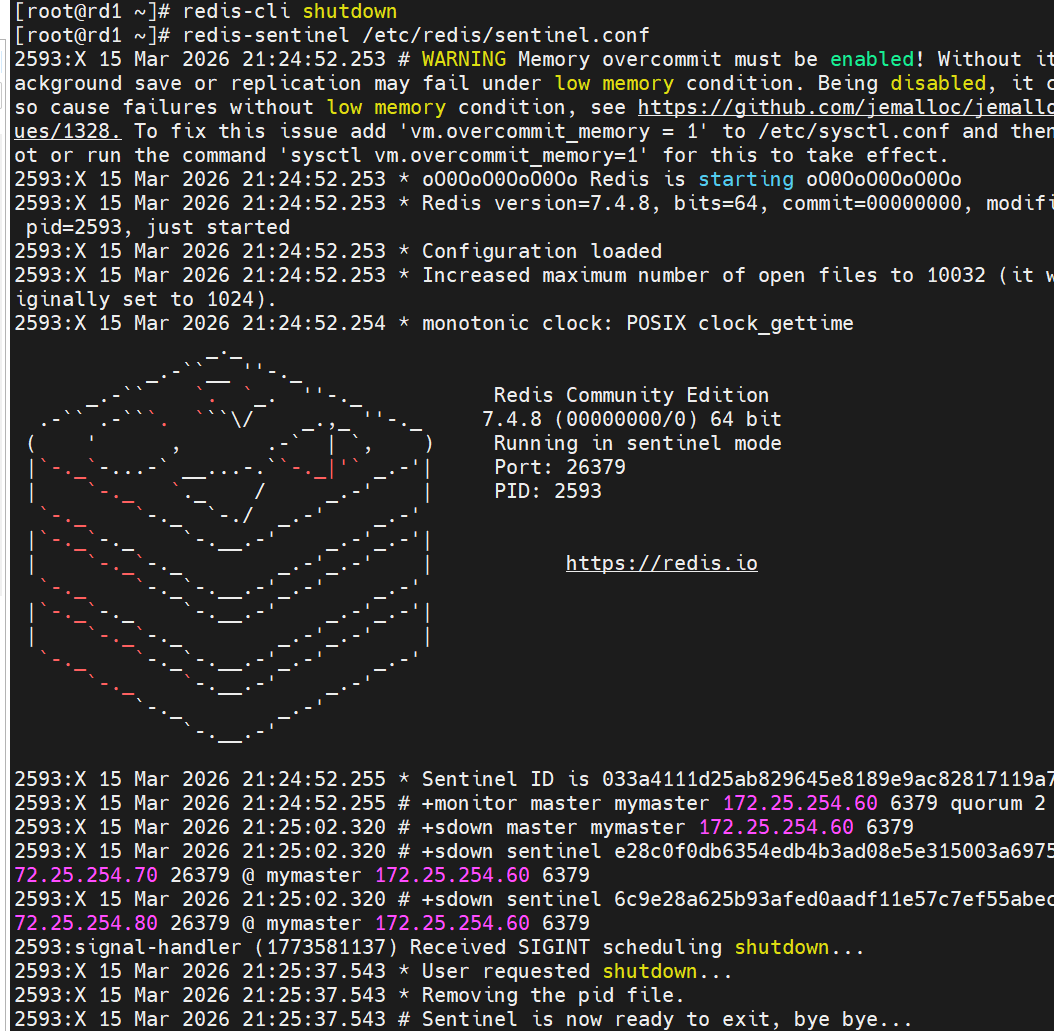Click 'redis-cli shutdown' command text

[290, 11]
